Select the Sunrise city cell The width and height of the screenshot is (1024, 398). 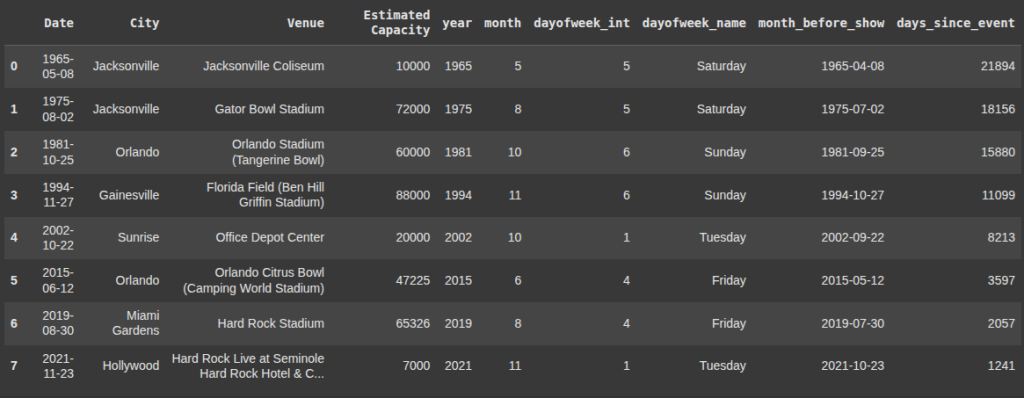pyautogui.click(x=138, y=238)
